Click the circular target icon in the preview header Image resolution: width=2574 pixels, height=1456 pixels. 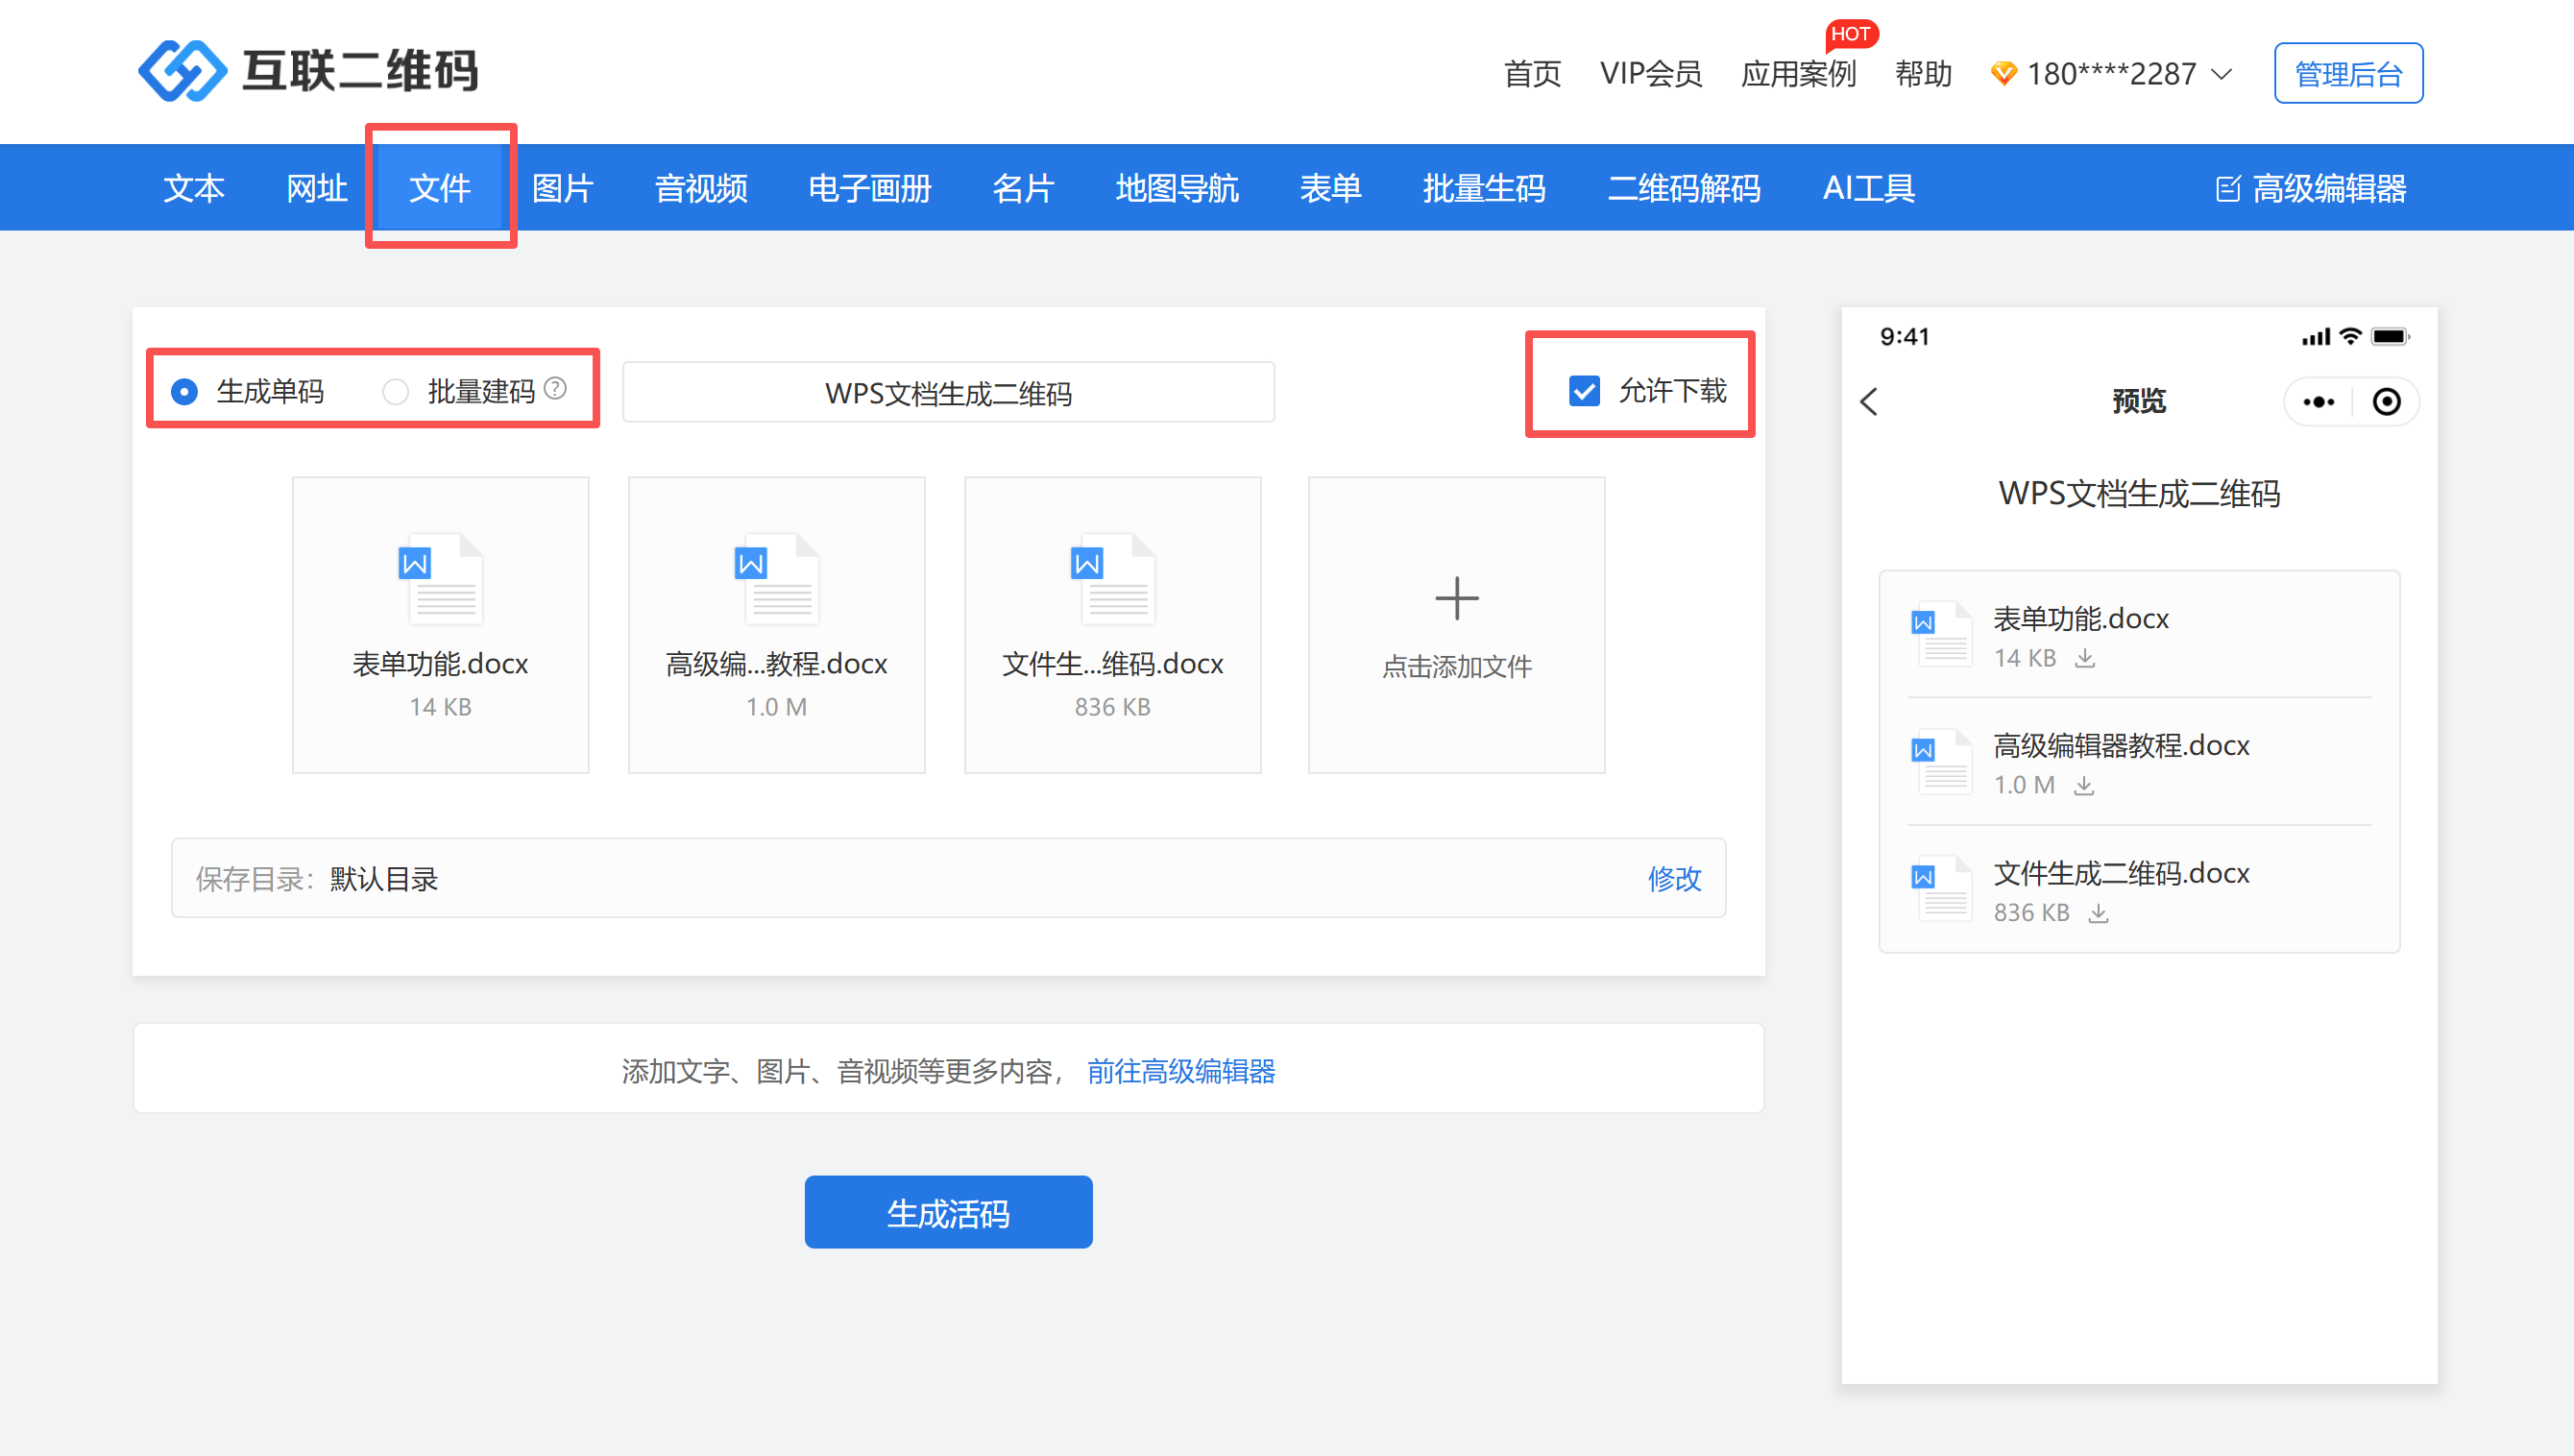click(x=2386, y=402)
